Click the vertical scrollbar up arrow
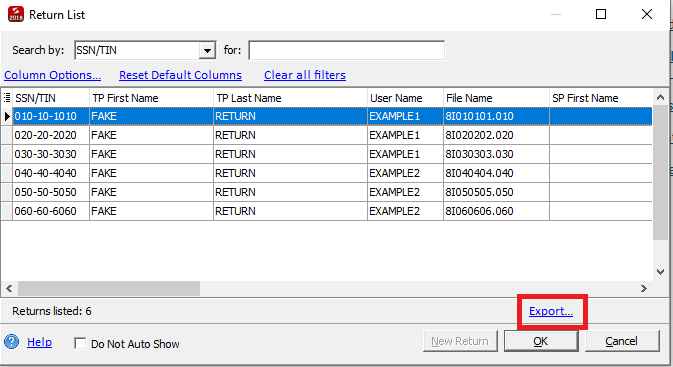Screen dimensions: 673x367 tap(661, 97)
